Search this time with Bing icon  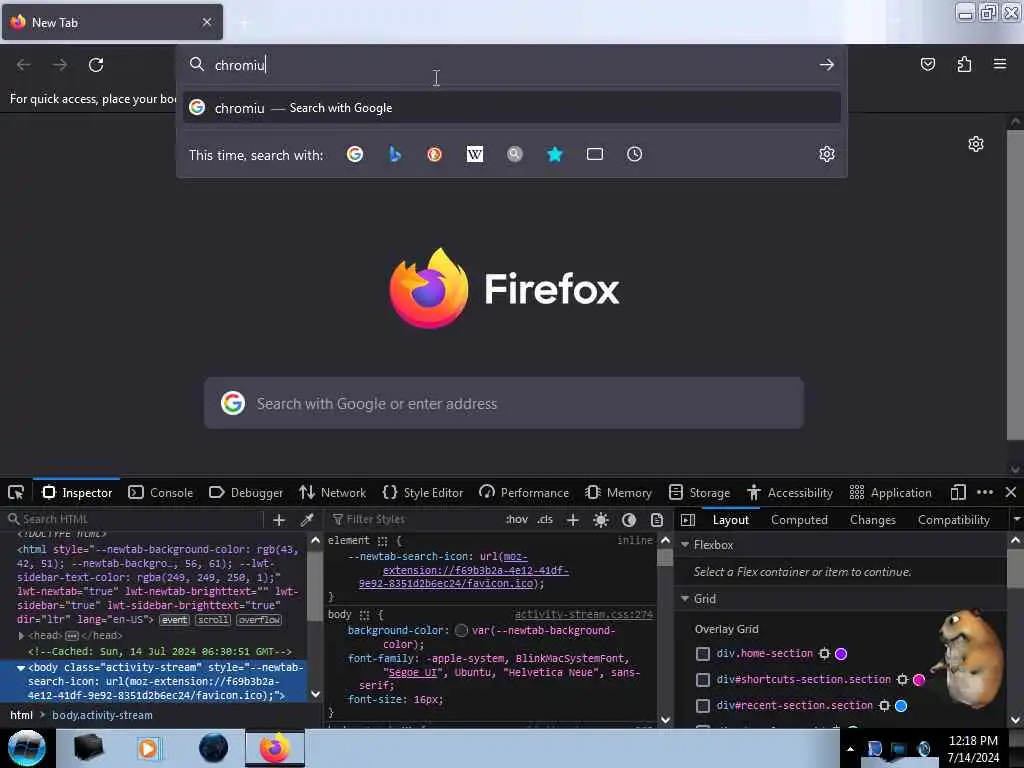point(394,154)
